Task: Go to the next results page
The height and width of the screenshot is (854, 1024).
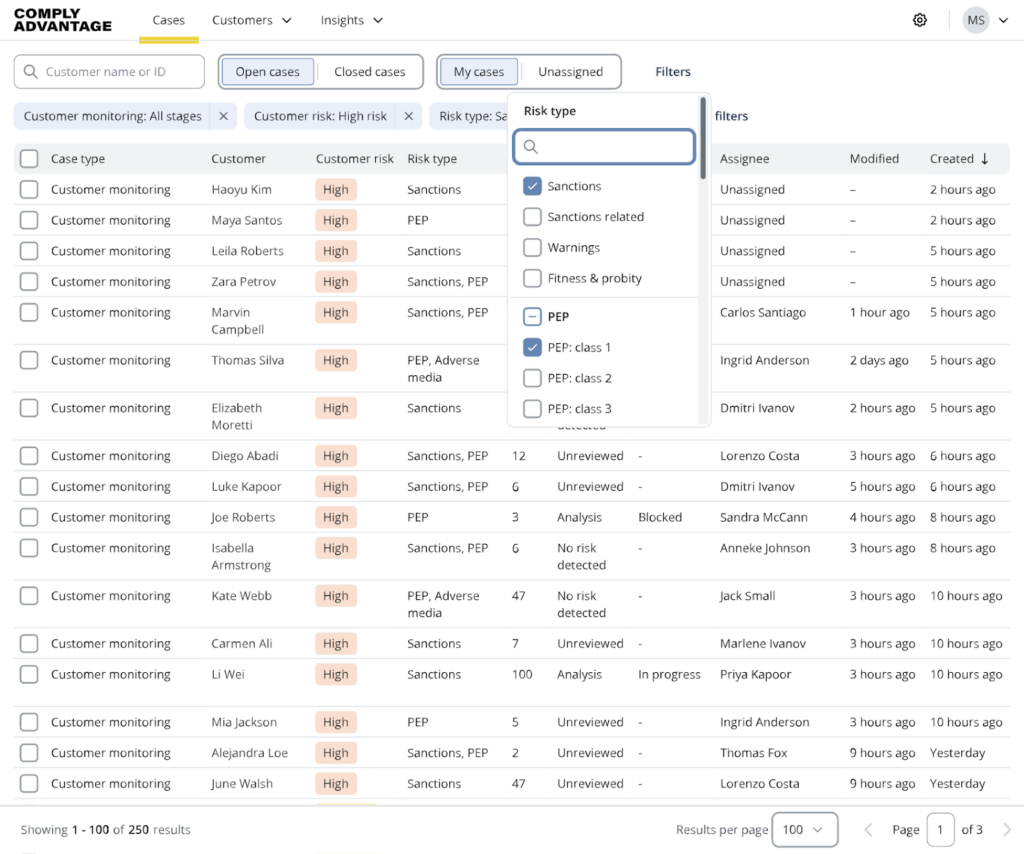Action: point(1006,829)
